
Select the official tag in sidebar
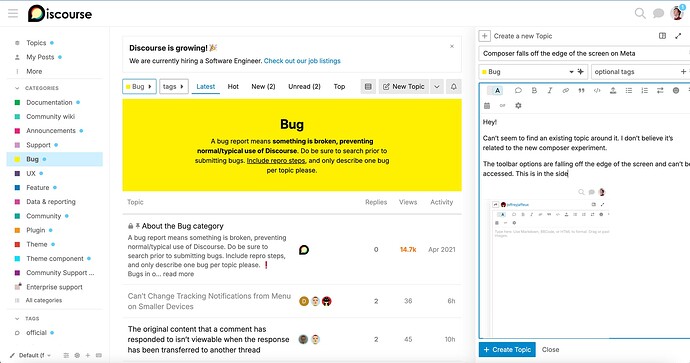point(36,333)
